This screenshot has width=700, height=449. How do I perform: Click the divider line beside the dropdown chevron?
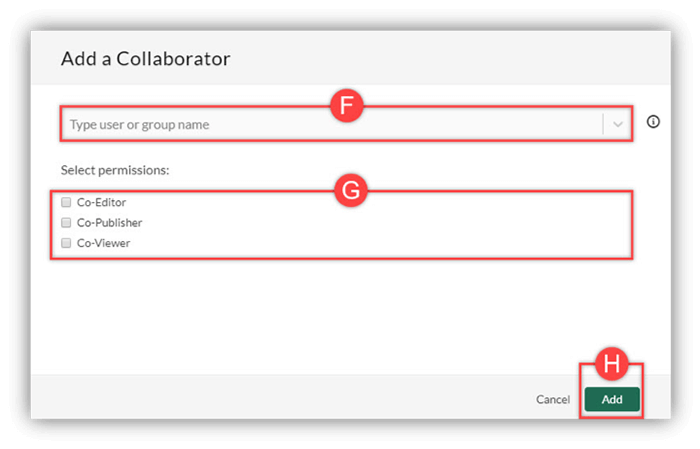(603, 124)
